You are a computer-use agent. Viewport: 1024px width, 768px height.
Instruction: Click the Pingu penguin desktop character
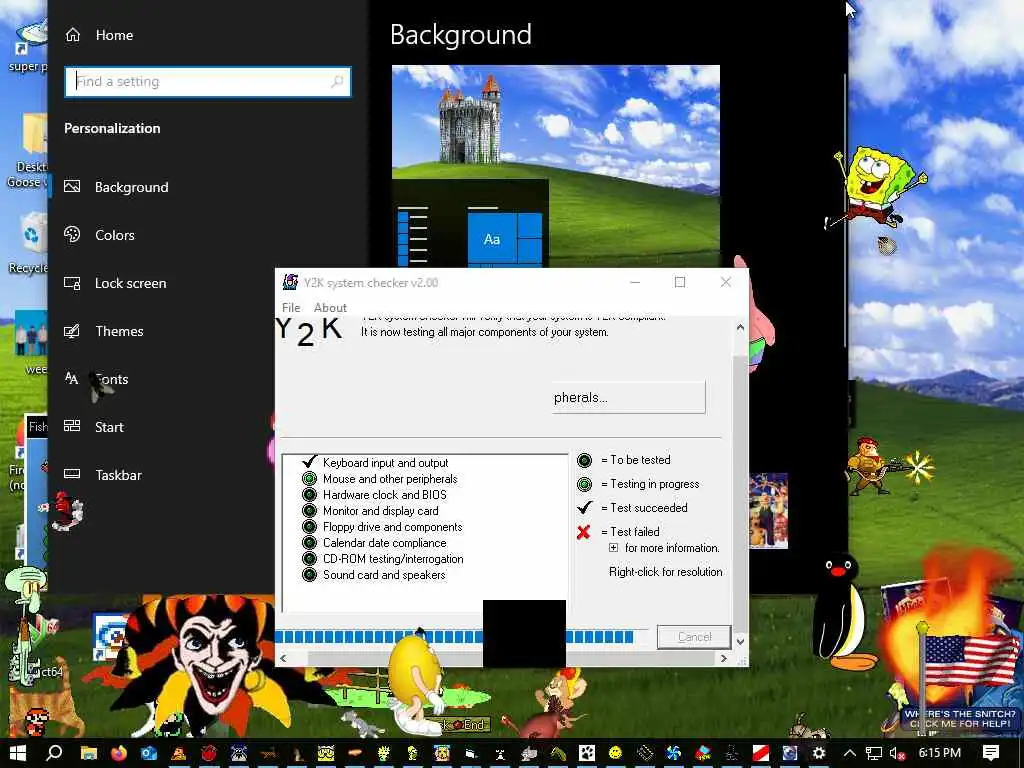point(842,612)
